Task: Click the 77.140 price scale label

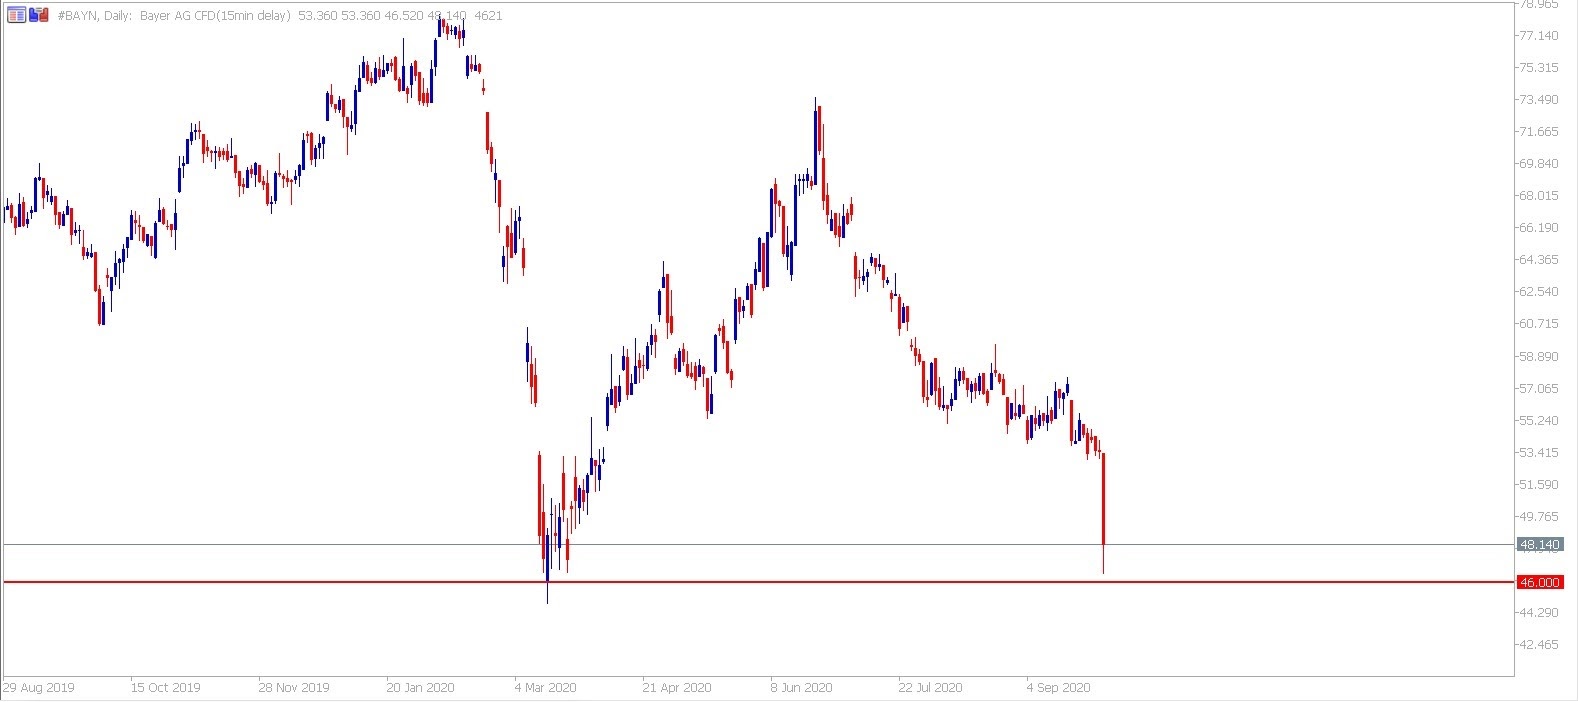Action: pos(1539,36)
